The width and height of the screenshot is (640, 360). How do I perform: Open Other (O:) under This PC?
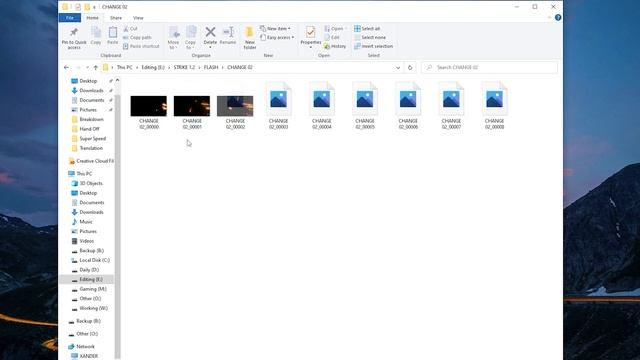click(87, 299)
